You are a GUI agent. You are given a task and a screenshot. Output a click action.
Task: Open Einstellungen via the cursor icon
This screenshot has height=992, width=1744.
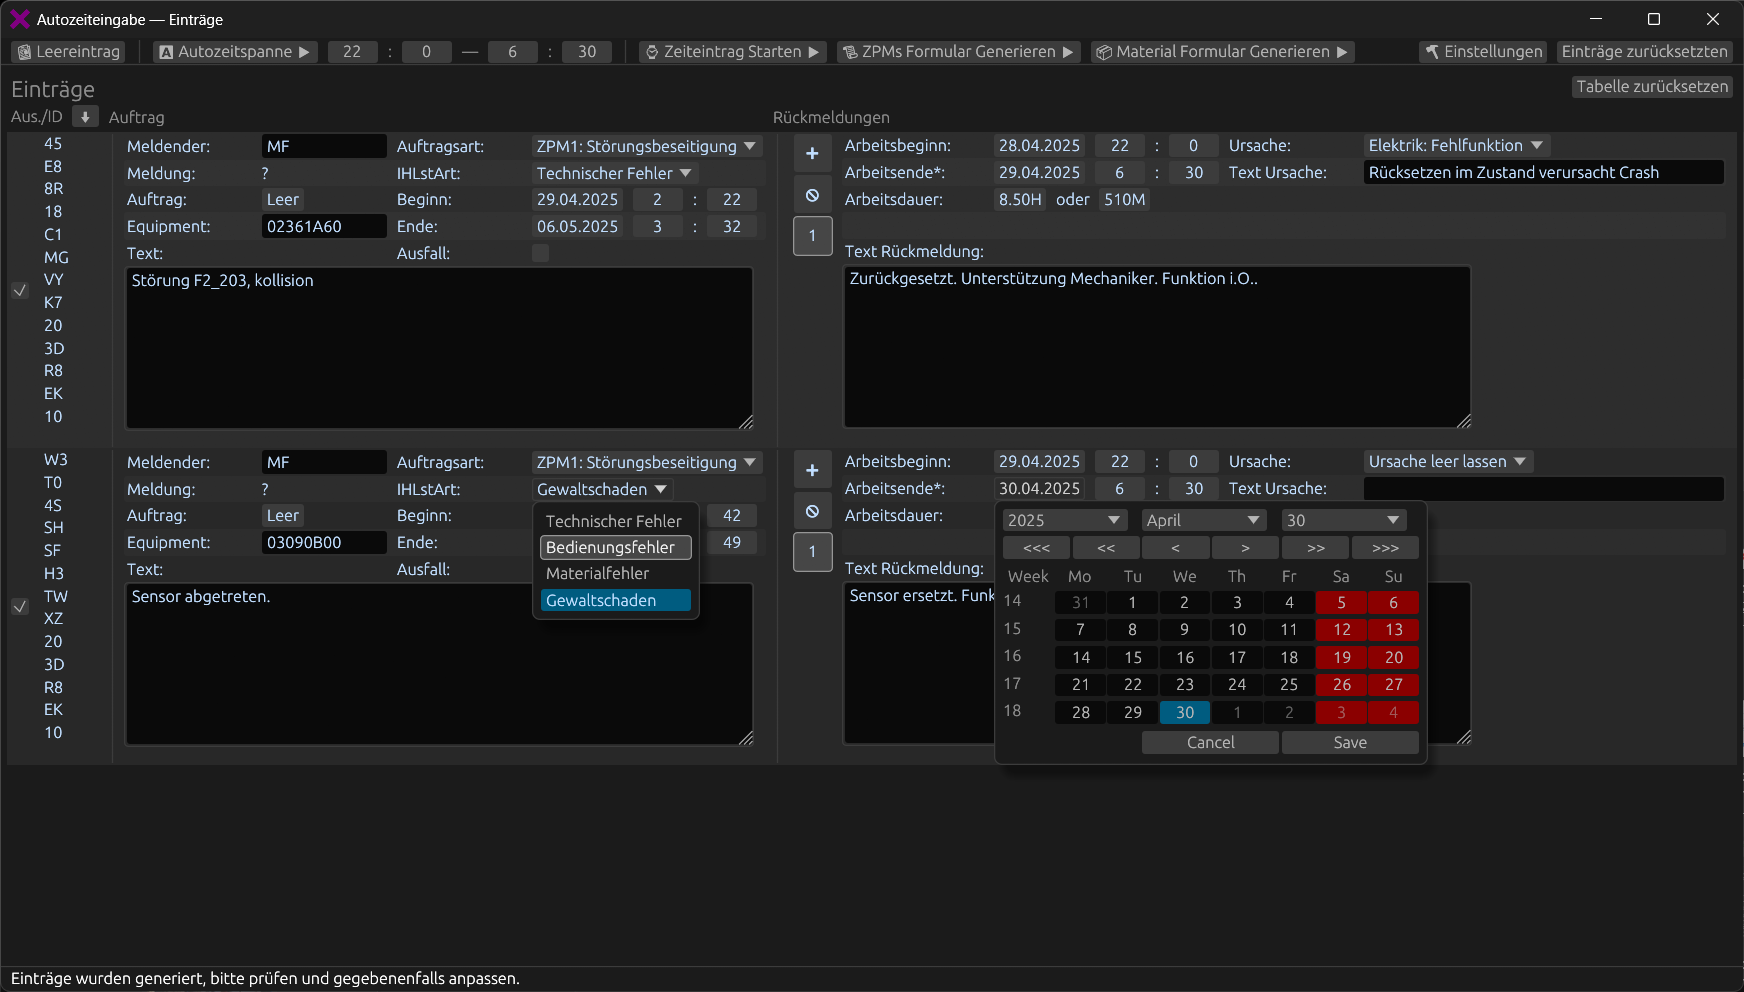pos(1431,51)
